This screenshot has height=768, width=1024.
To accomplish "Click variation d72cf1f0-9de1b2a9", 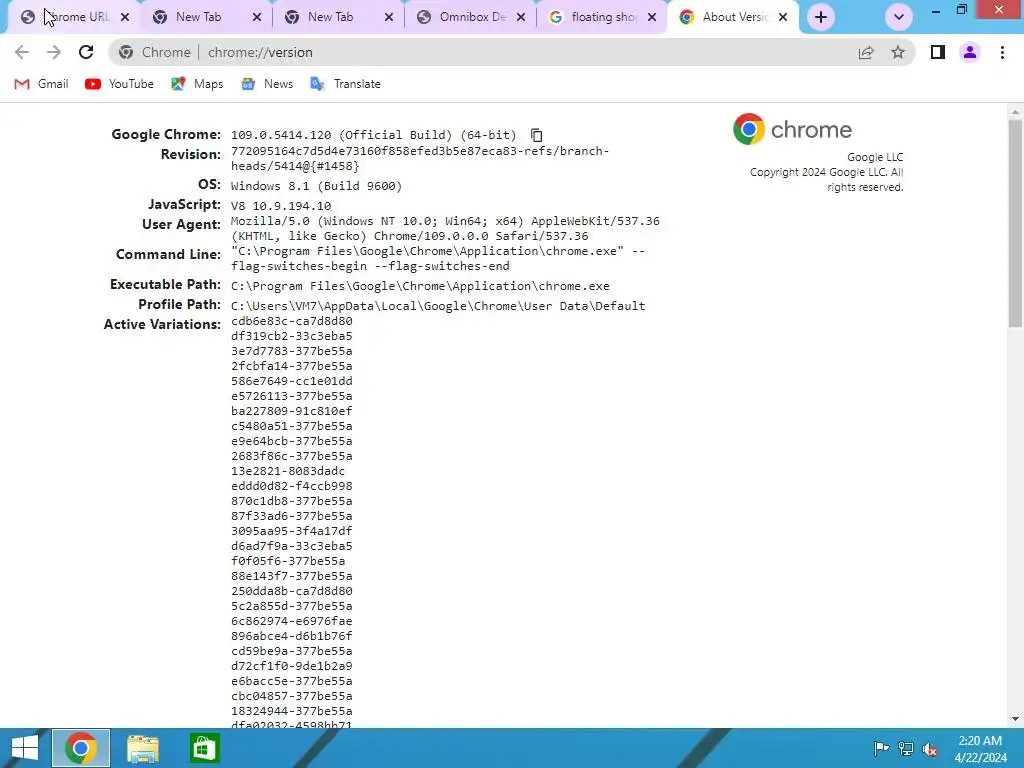I will (x=292, y=666).
